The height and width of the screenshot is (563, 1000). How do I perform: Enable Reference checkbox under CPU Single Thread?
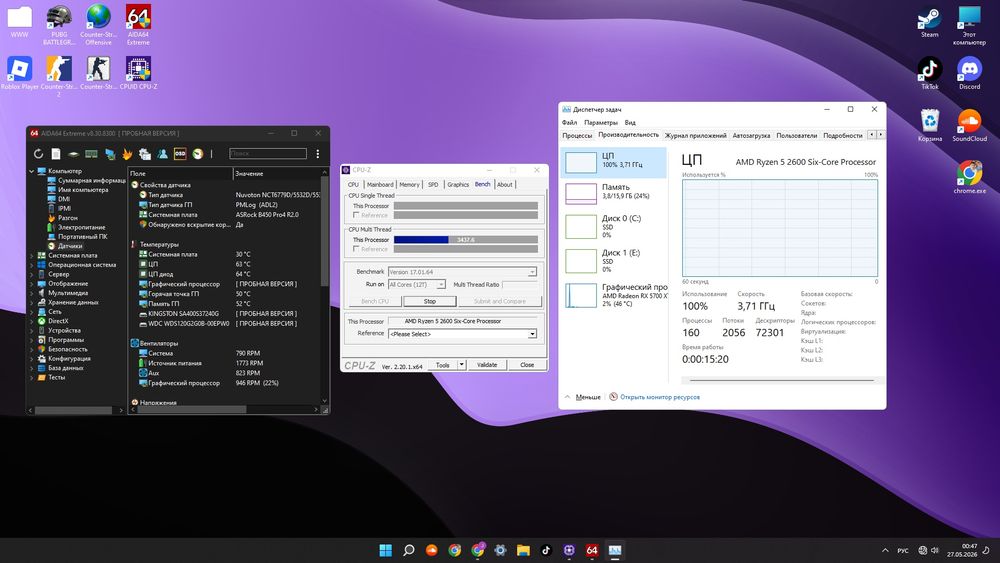tap(357, 215)
